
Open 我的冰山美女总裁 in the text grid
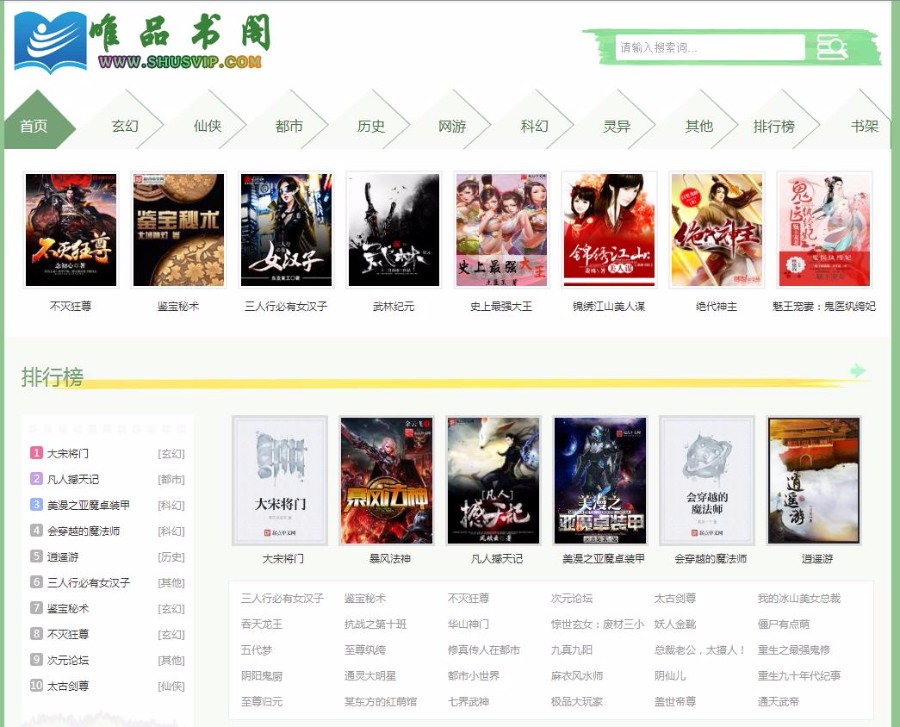pos(799,598)
